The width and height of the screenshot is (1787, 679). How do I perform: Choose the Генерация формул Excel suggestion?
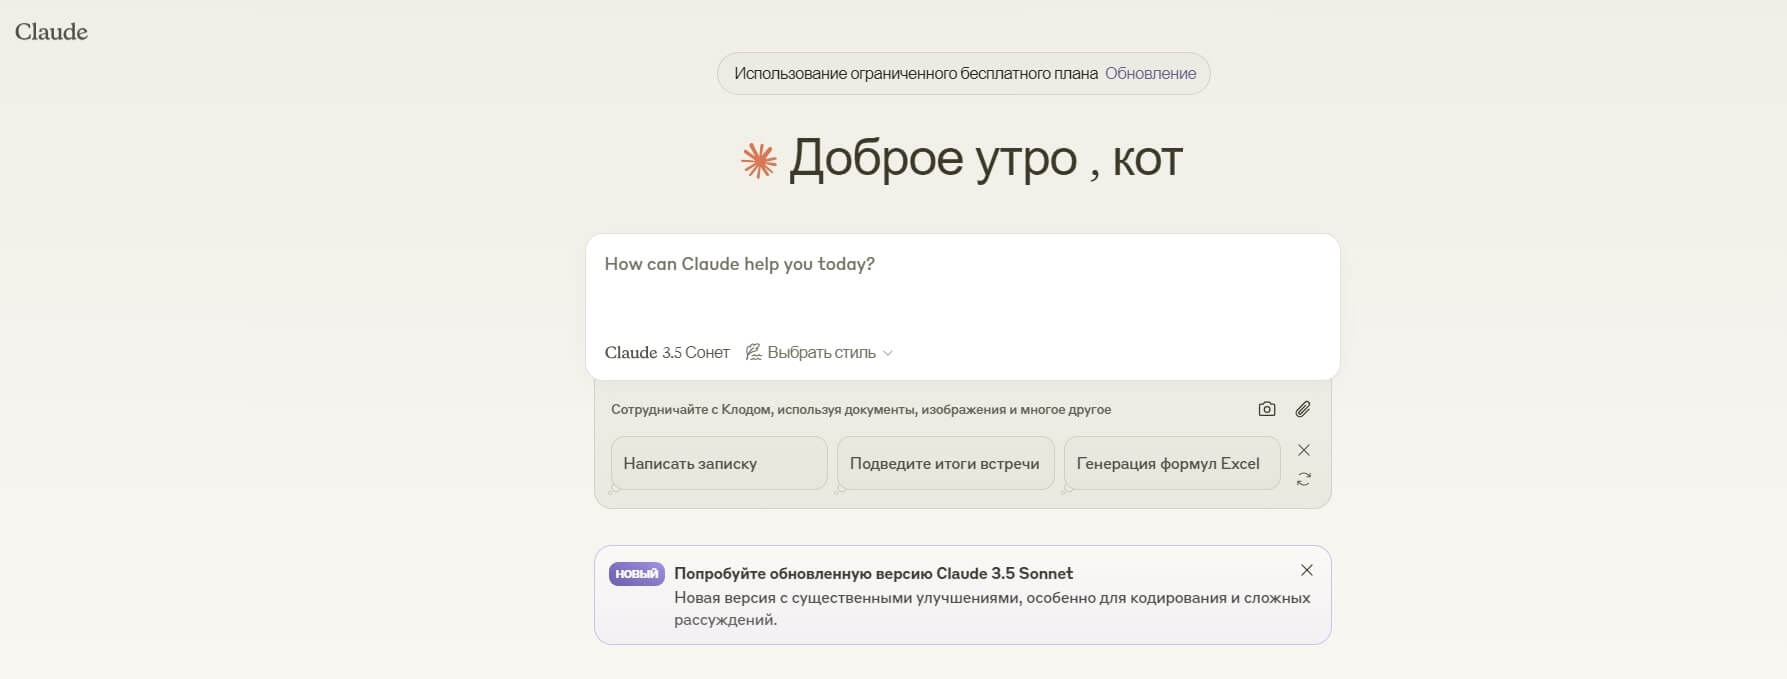tap(1172, 463)
